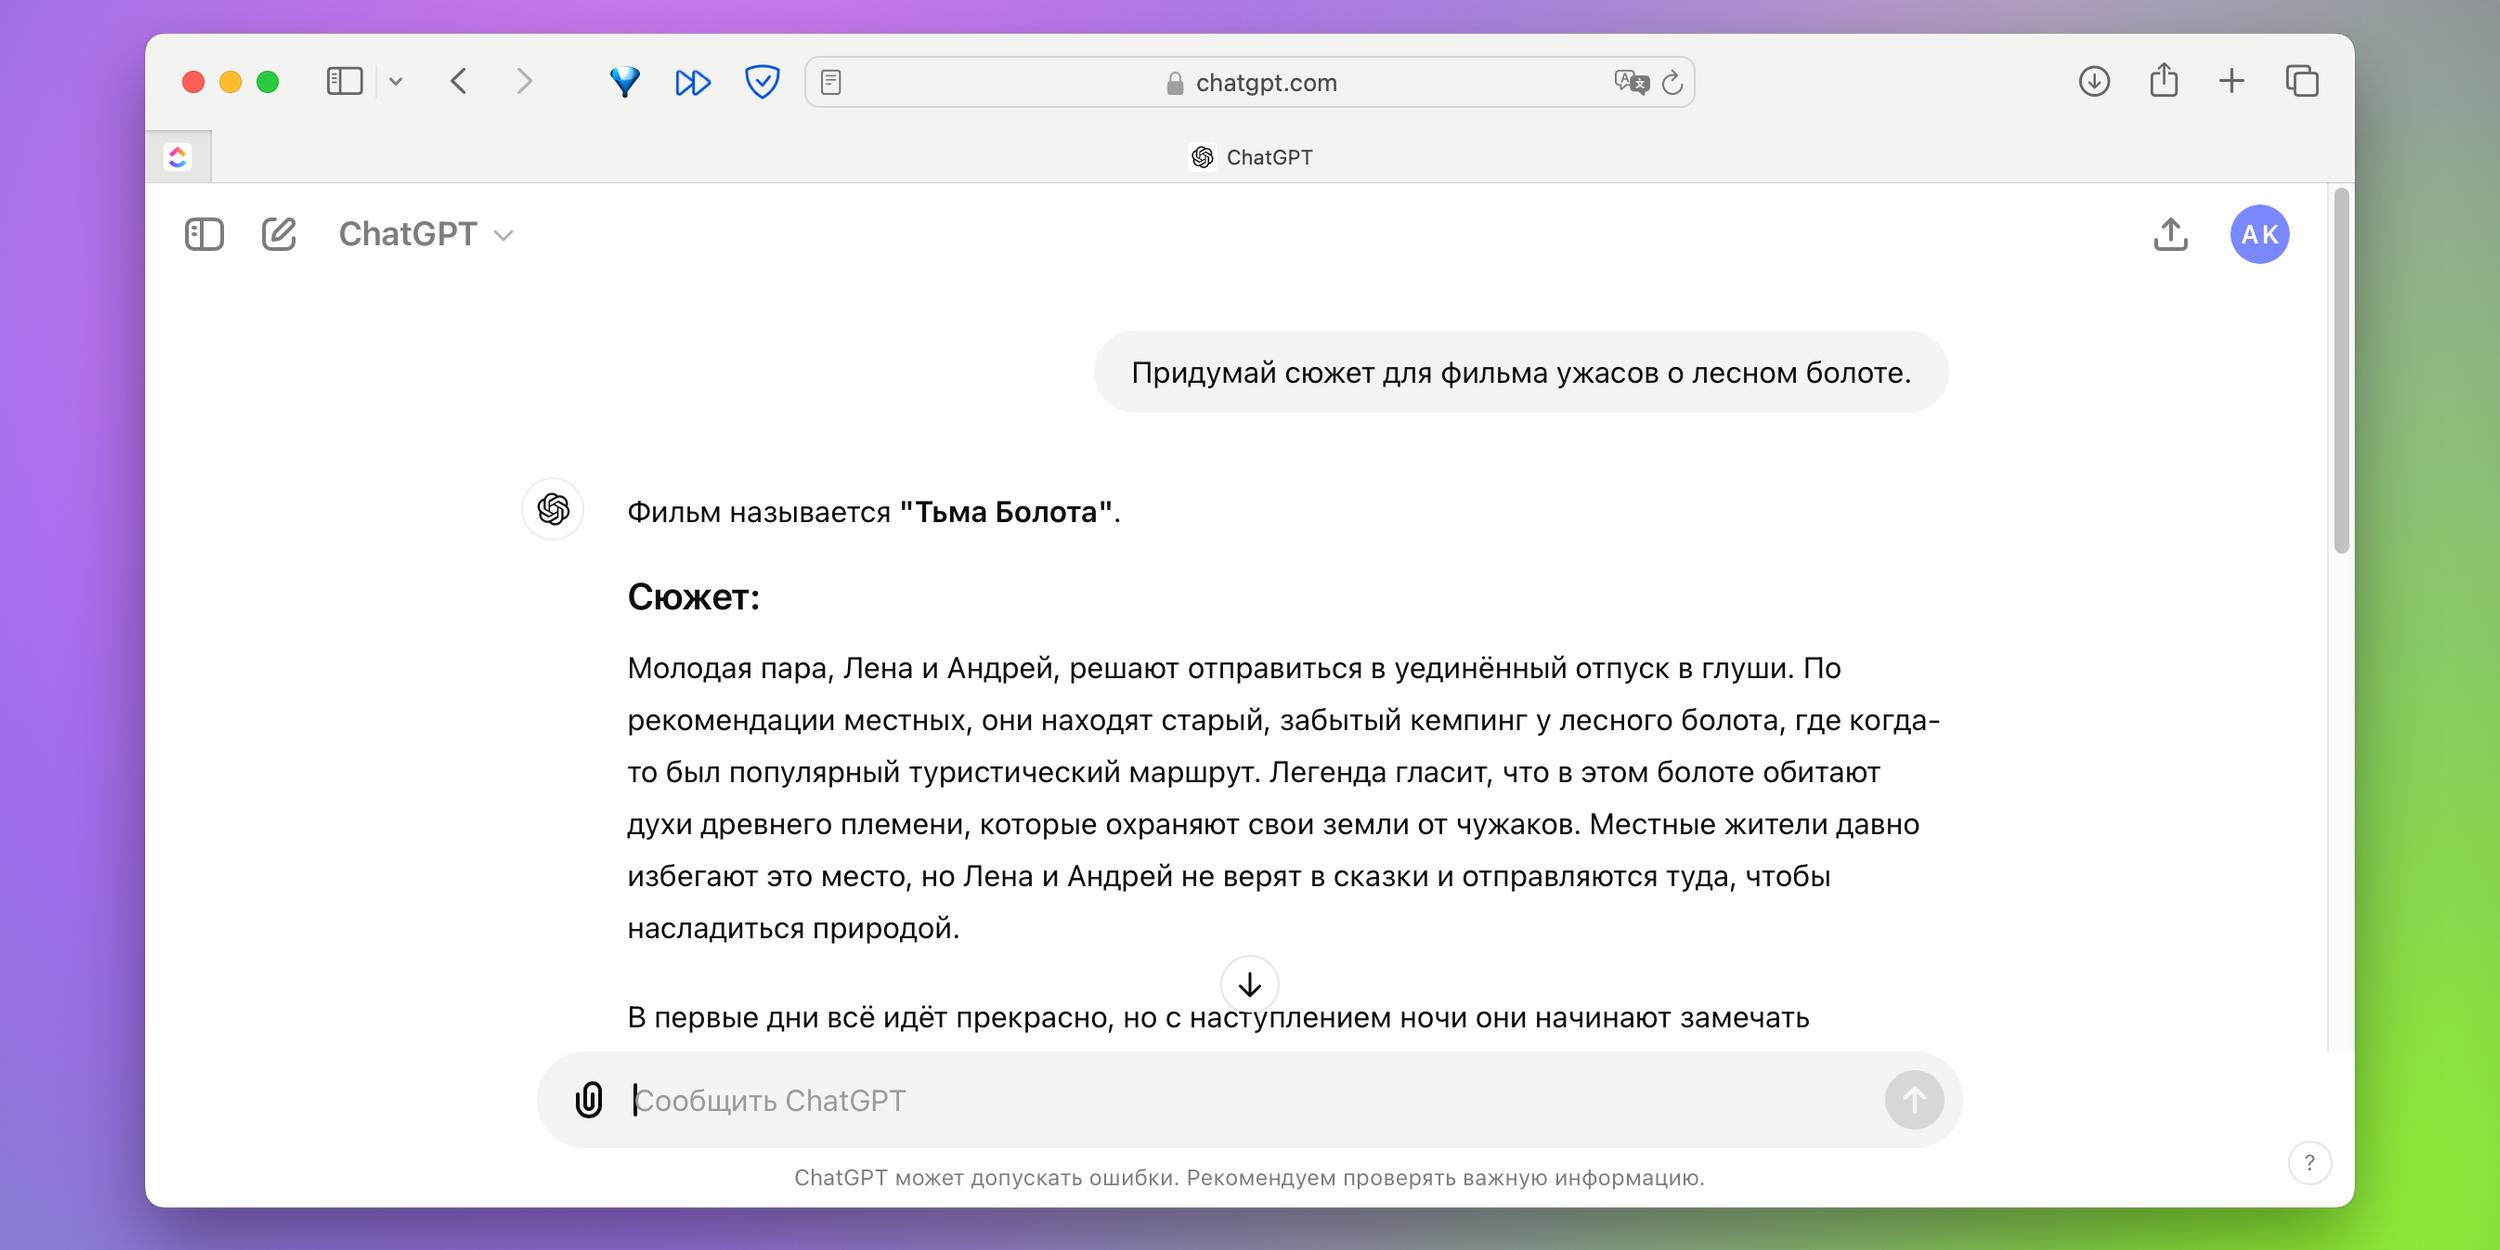Click the page vertical scrollbar
This screenshot has height=1250, width=2500.
(x=2341, y=370)
